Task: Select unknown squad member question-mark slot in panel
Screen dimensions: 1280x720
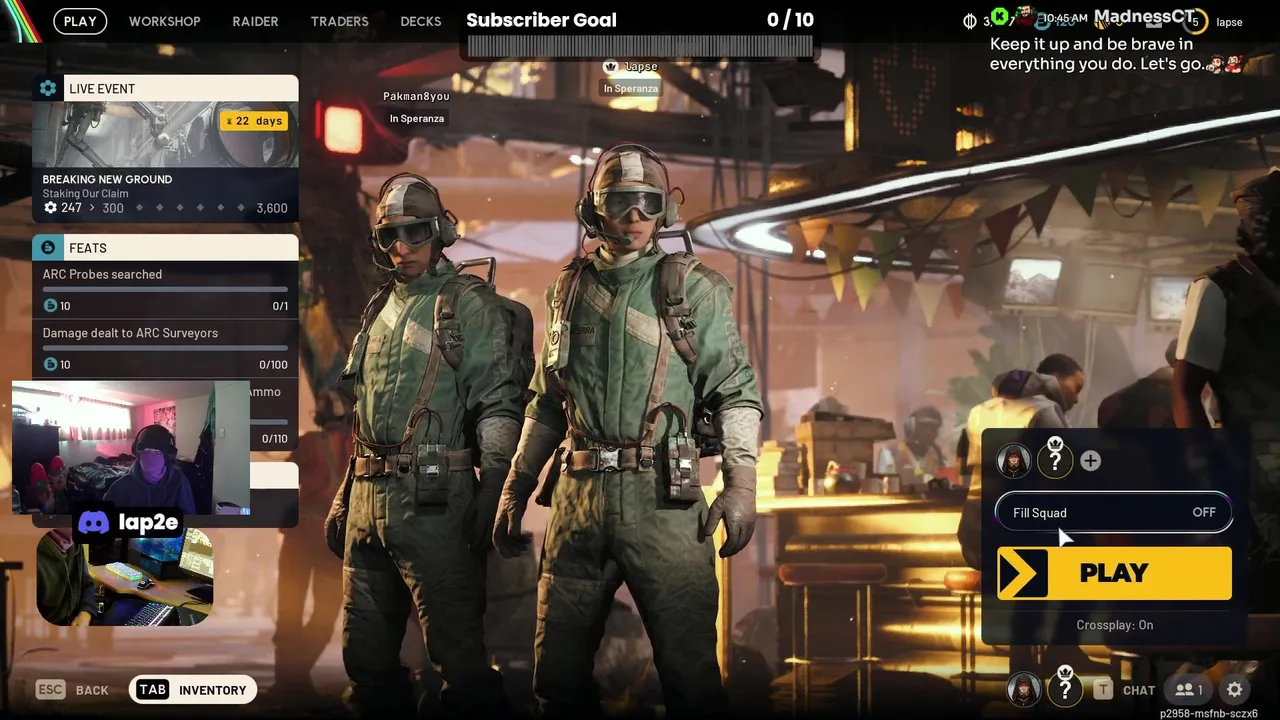Action: click(1054, 460)
